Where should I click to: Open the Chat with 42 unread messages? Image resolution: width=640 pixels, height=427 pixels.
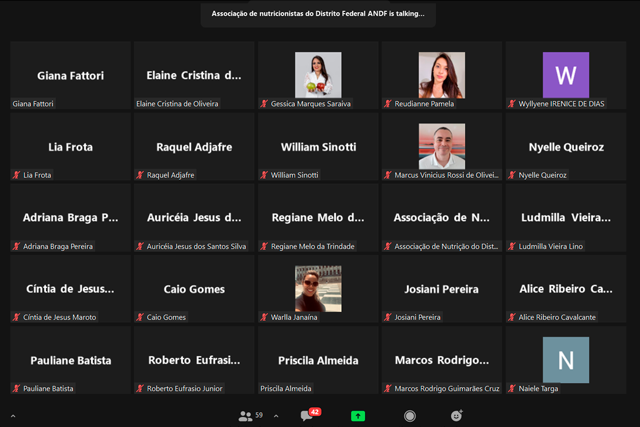click(308, 416)
